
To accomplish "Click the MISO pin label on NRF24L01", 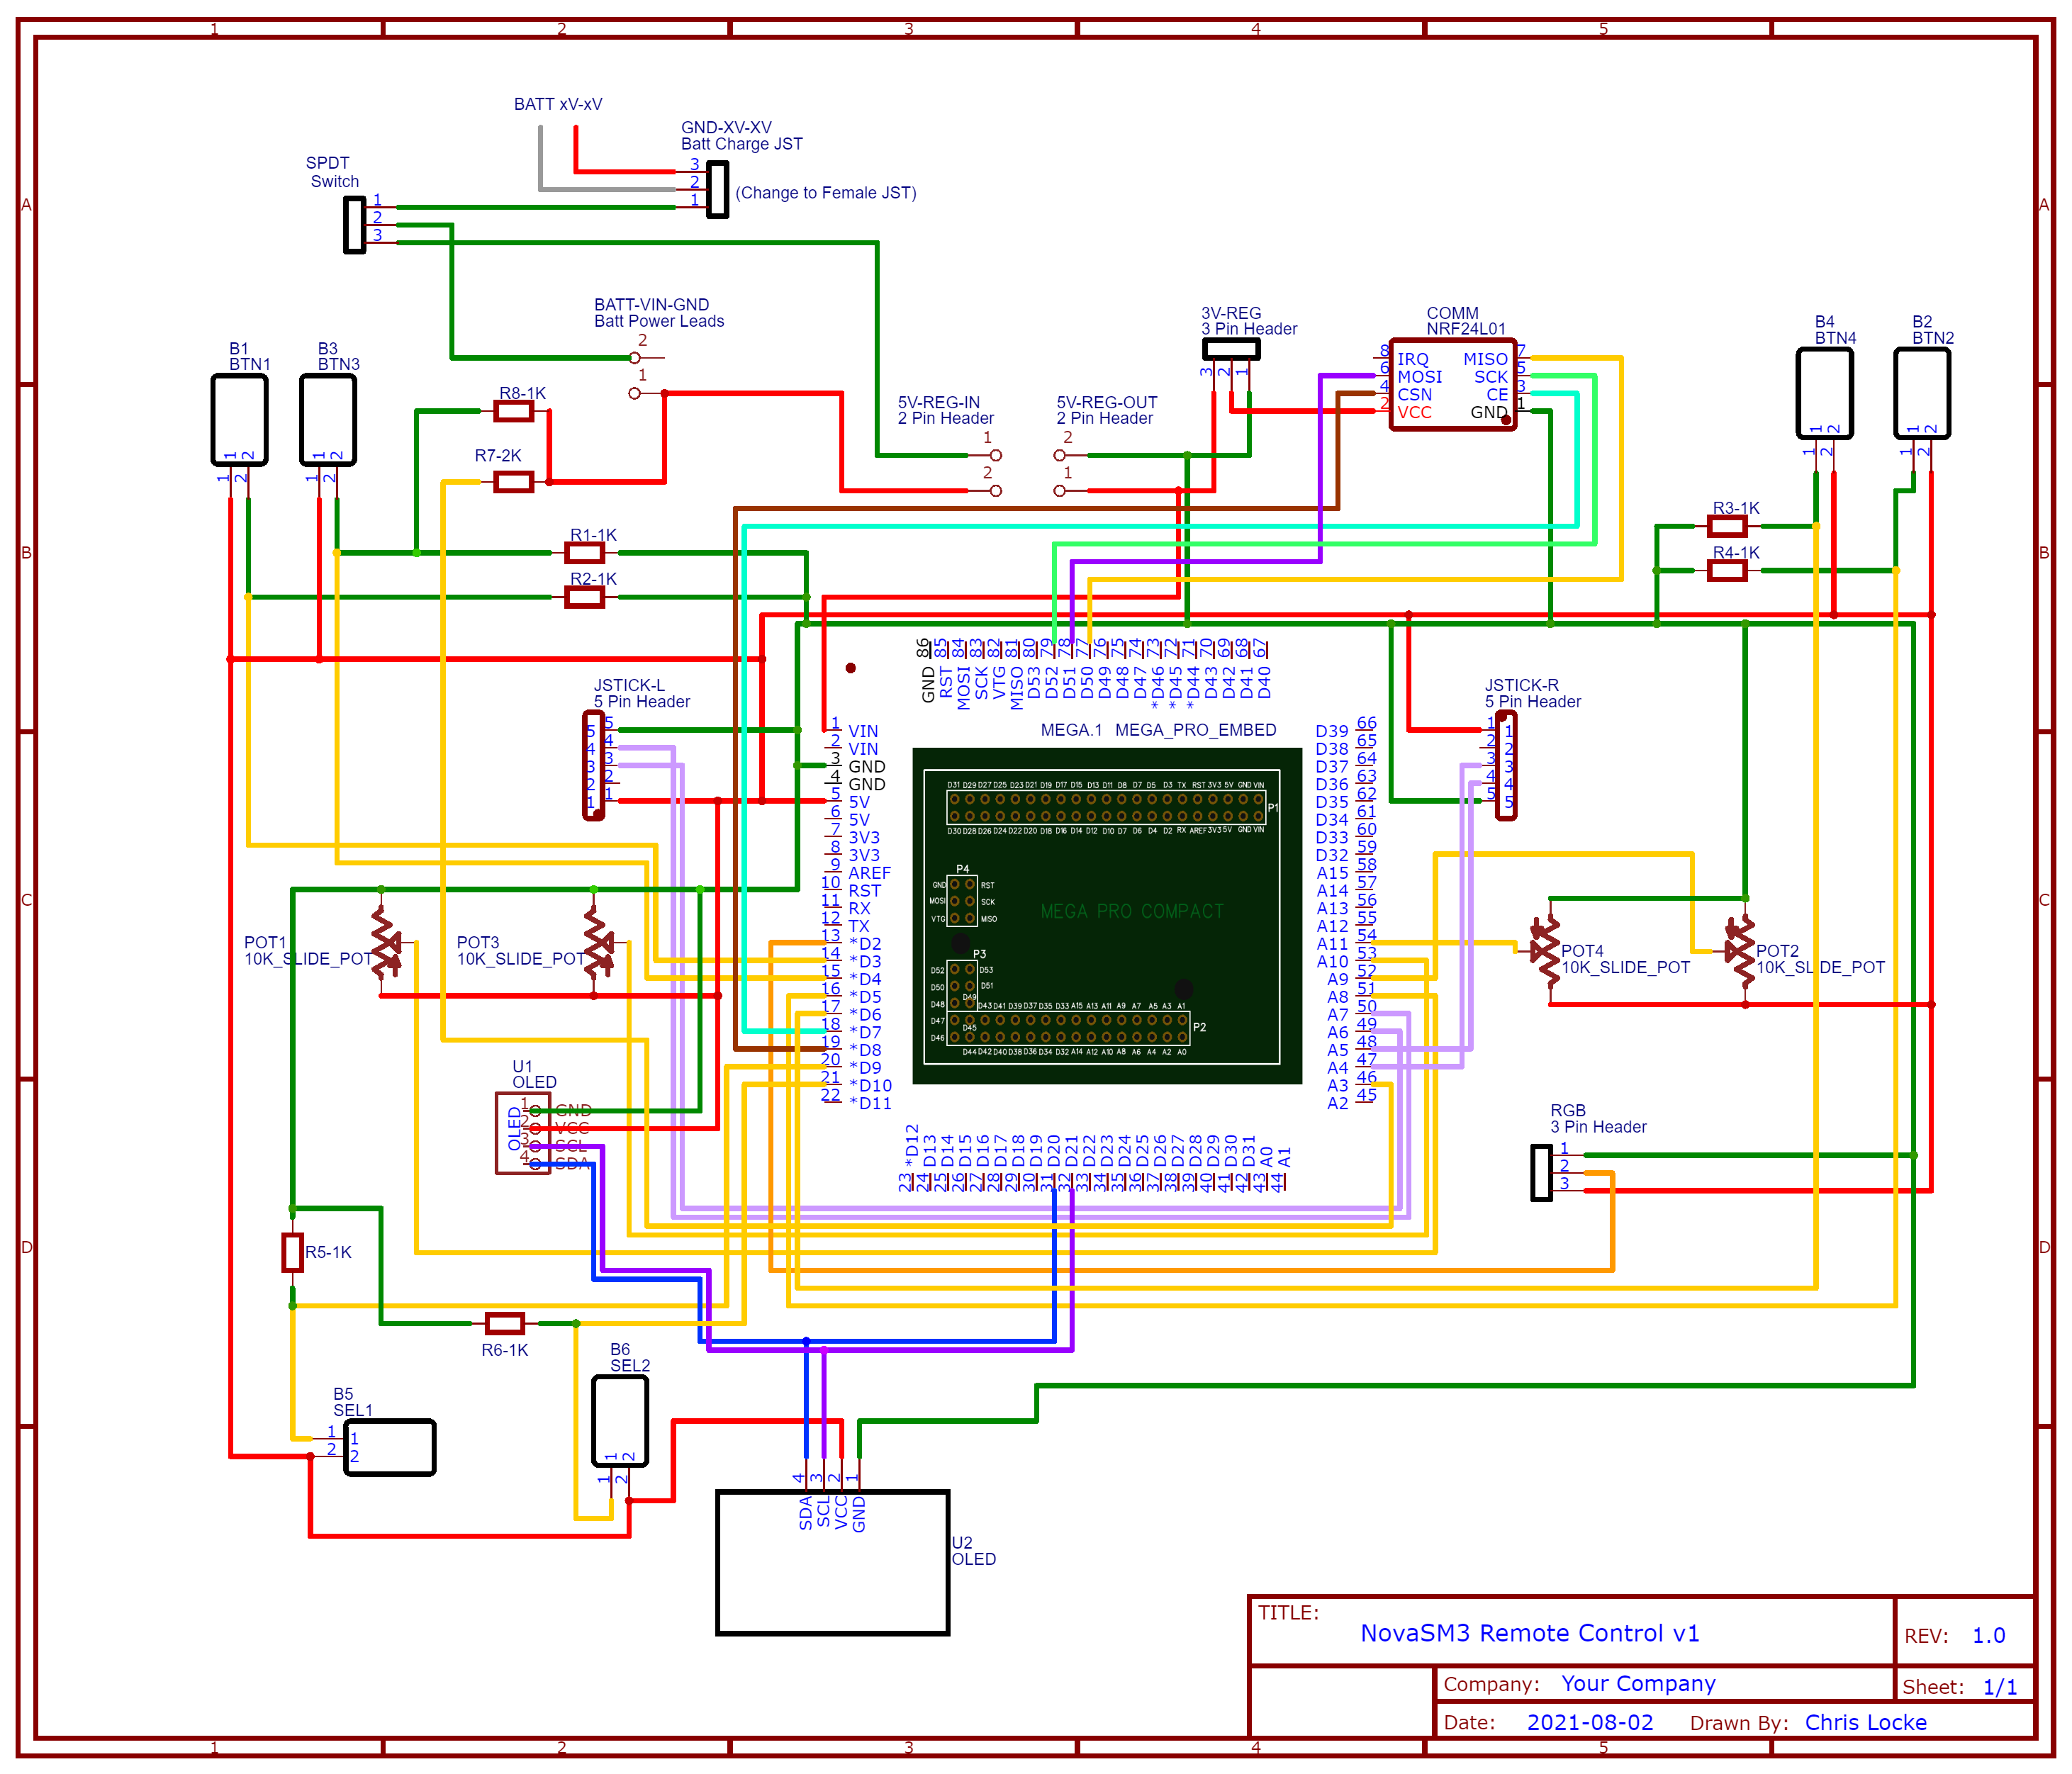I will tap(1485, 359).
